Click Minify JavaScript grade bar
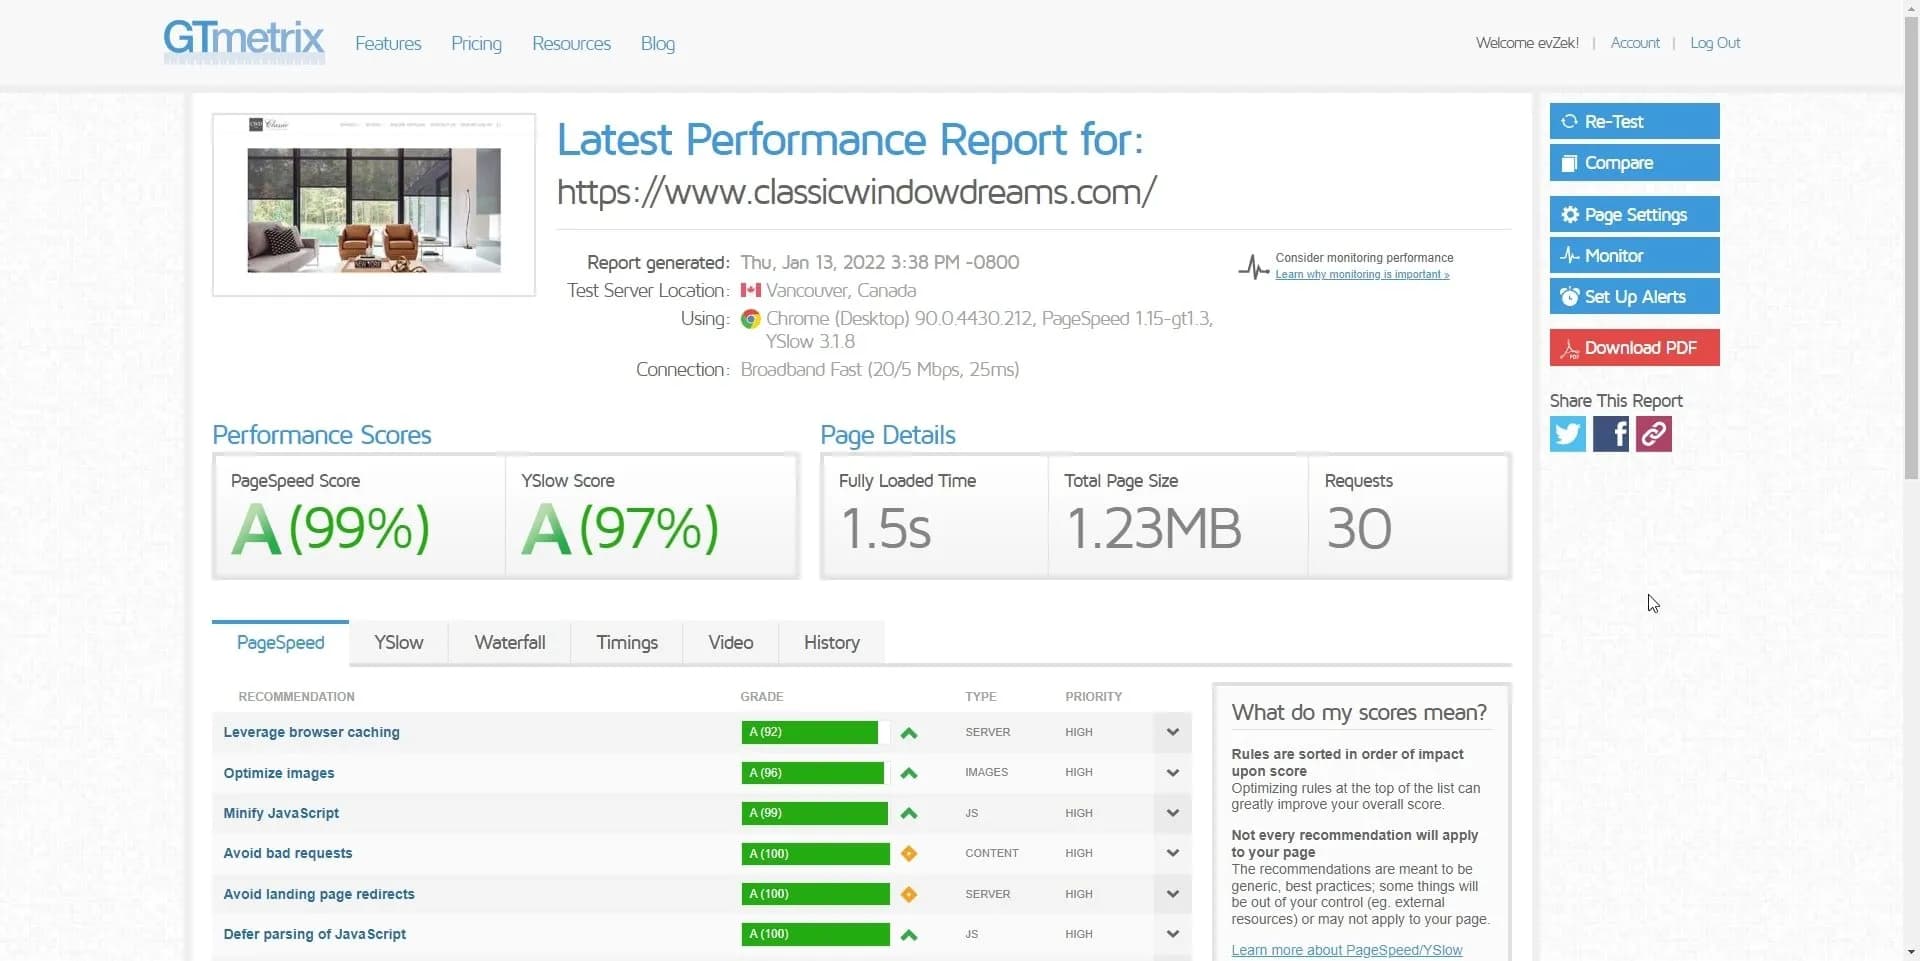 [814, 813]
